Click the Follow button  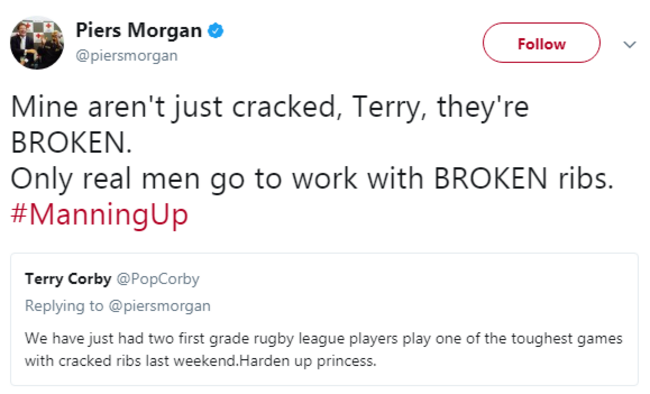(x=541, y=43)
